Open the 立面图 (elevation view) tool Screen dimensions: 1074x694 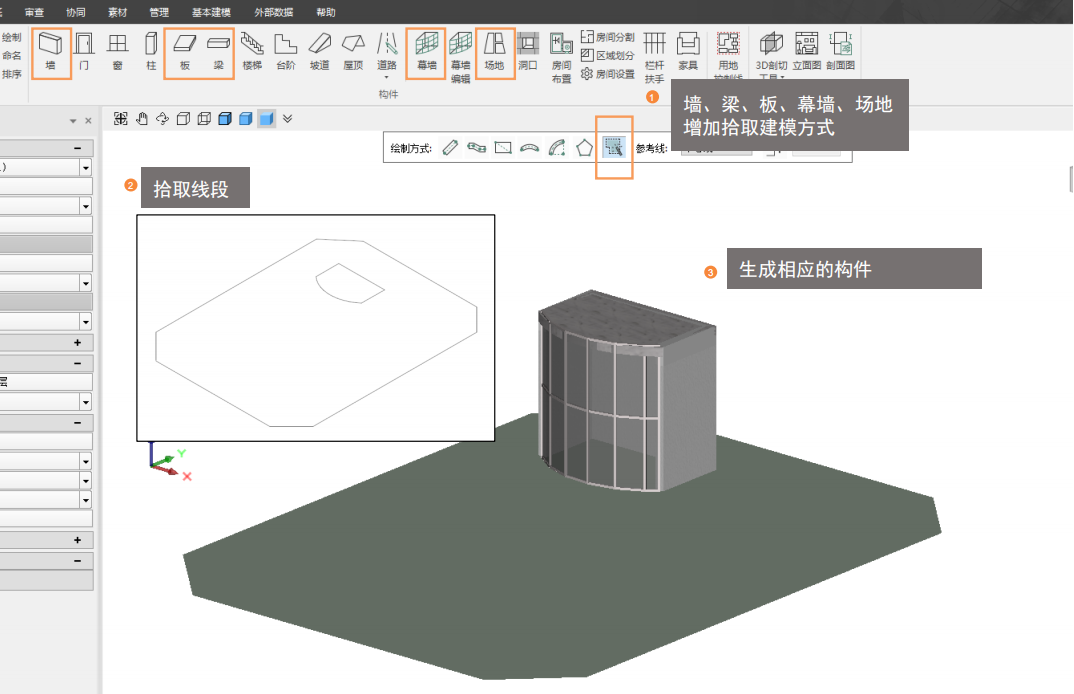tap(806, 50)
